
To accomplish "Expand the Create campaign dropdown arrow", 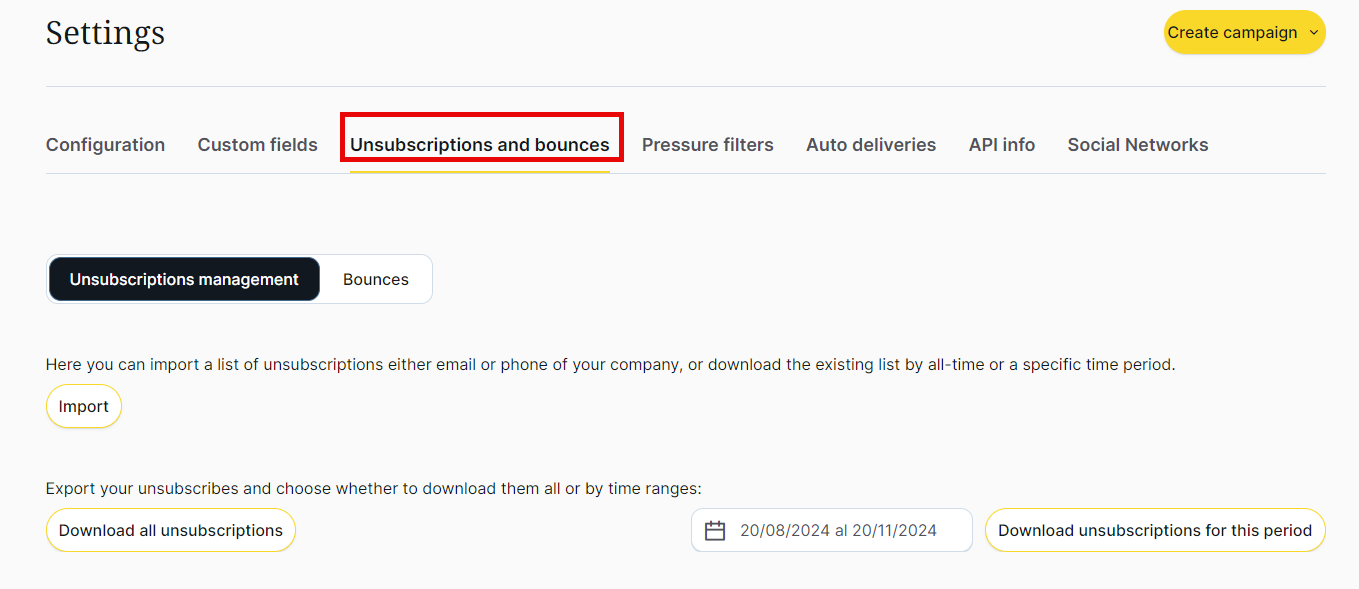I will coord(1313,33).
